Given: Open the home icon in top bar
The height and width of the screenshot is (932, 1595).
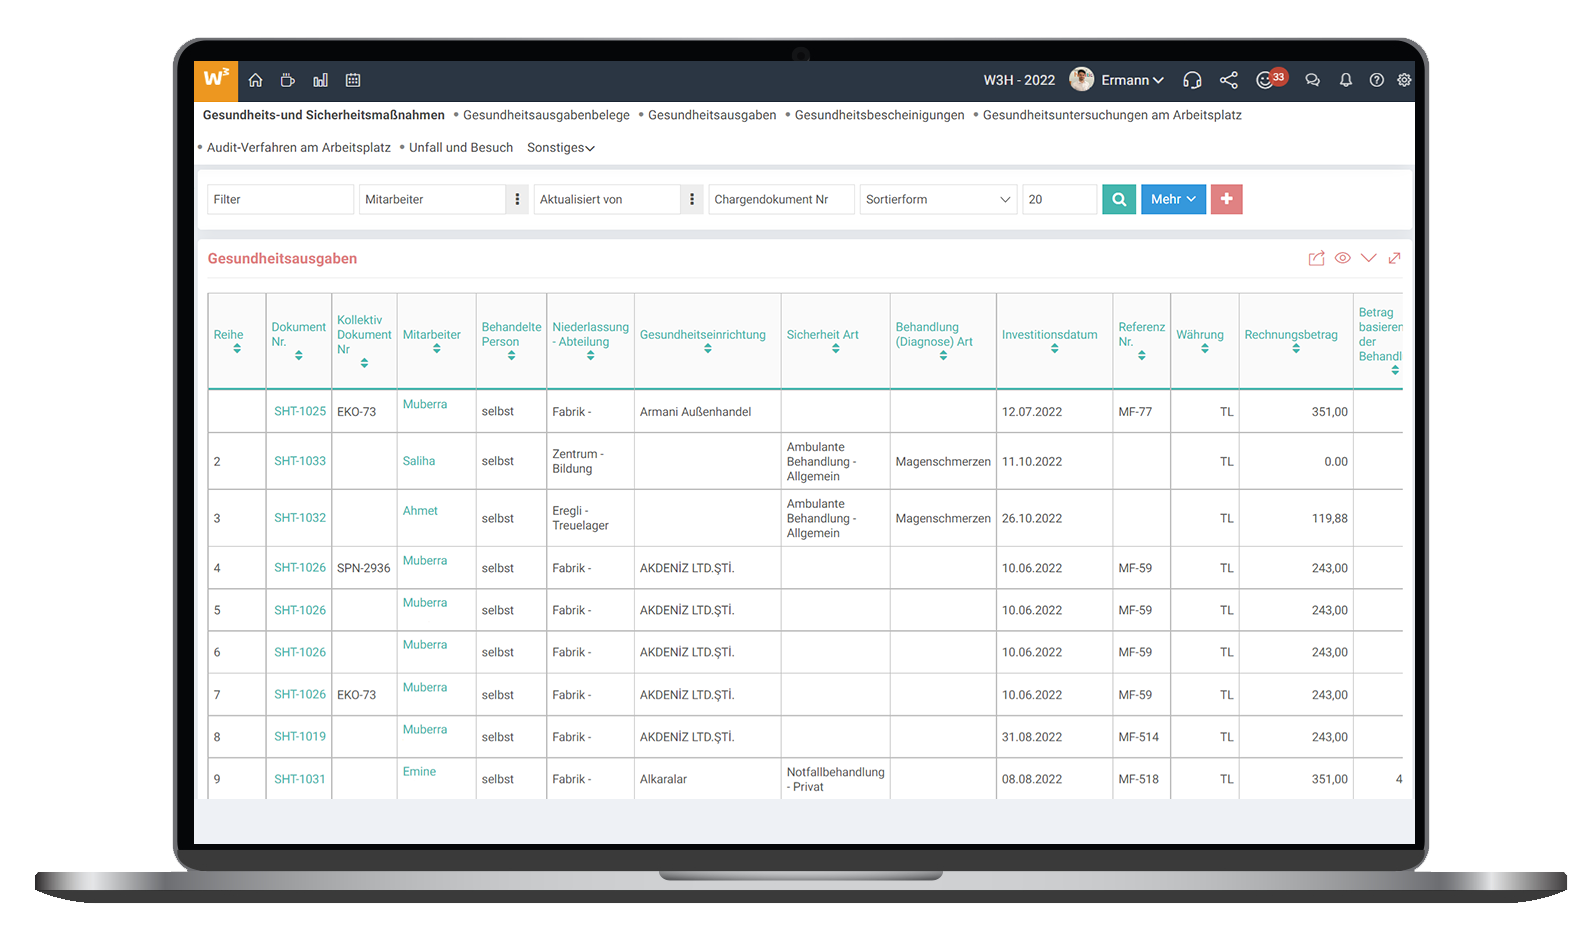Looking at the screenshot, I should click(256, 80).
